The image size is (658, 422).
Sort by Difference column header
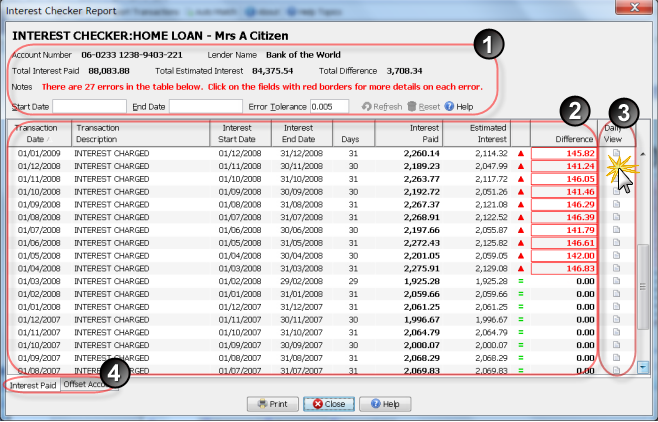point(565,139)
